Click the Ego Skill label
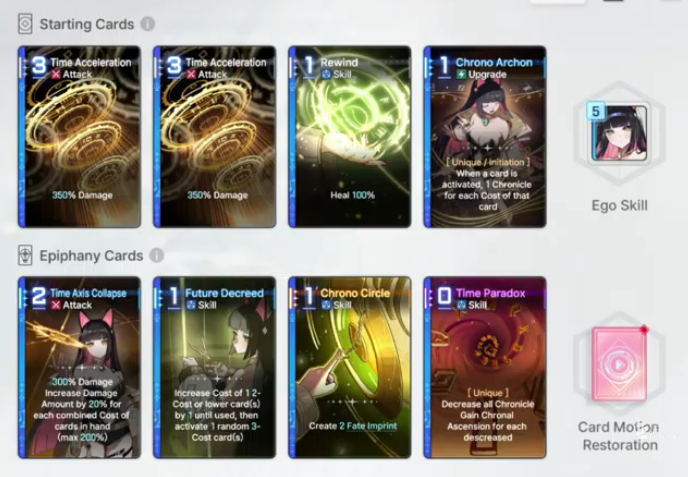688x477 pixels. click(619, 205)
